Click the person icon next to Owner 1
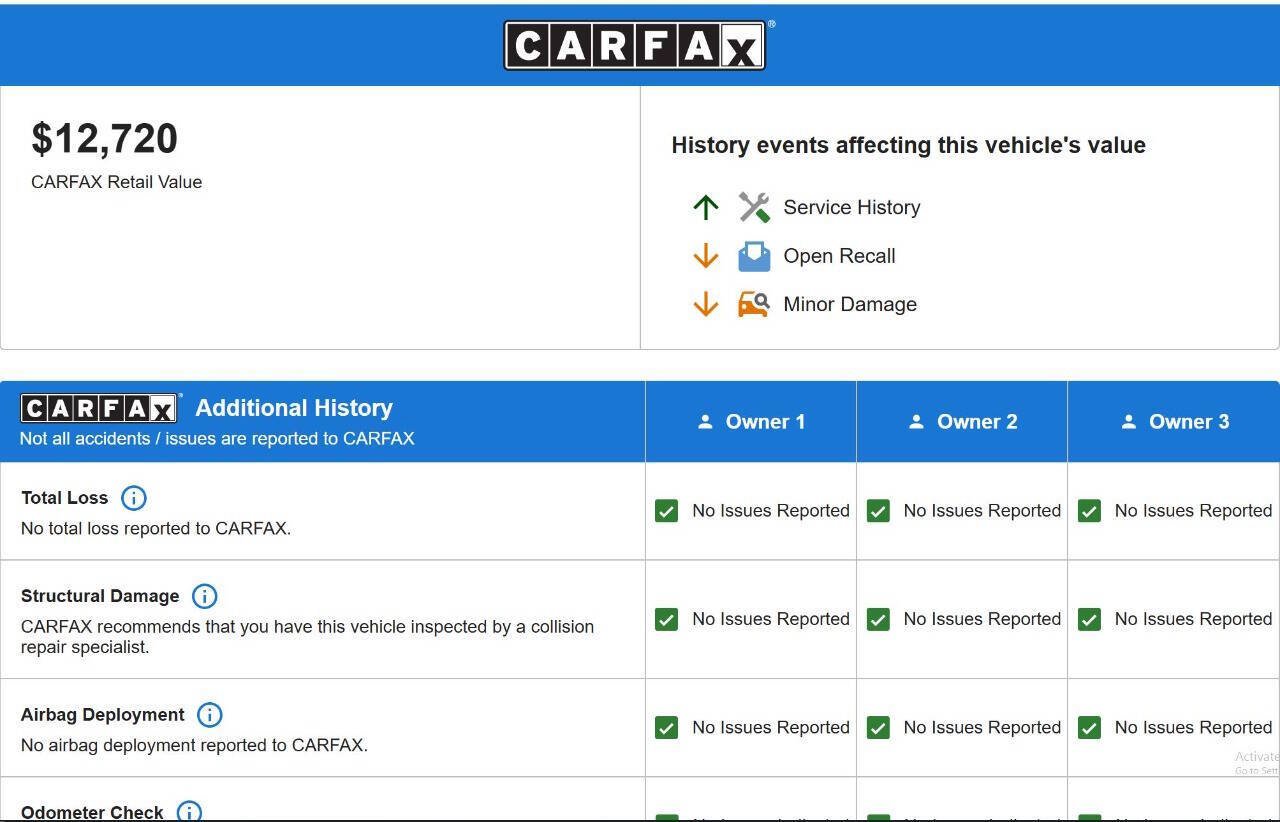1280x822 pixels. pos(705,422)
